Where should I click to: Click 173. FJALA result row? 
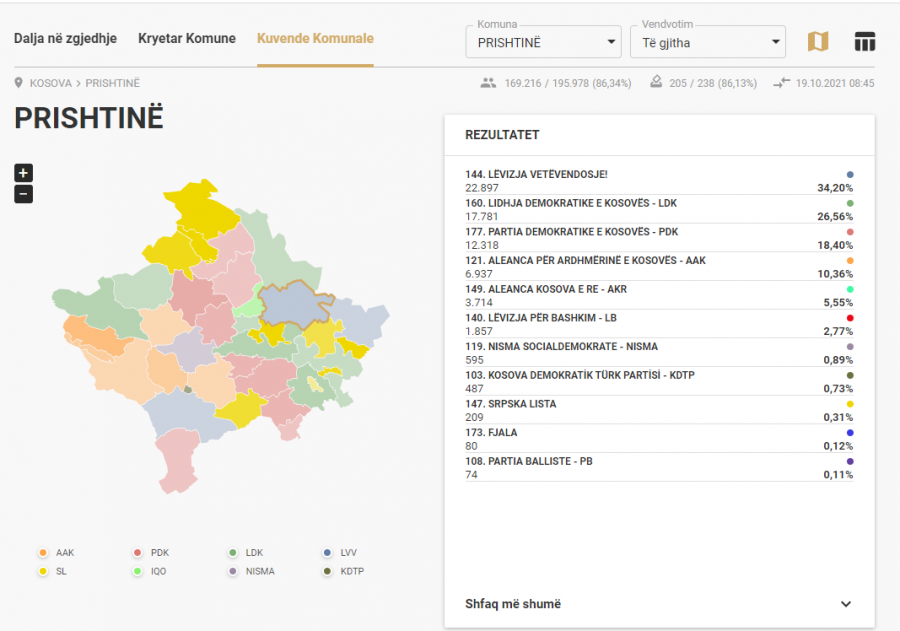click(659, 439)
